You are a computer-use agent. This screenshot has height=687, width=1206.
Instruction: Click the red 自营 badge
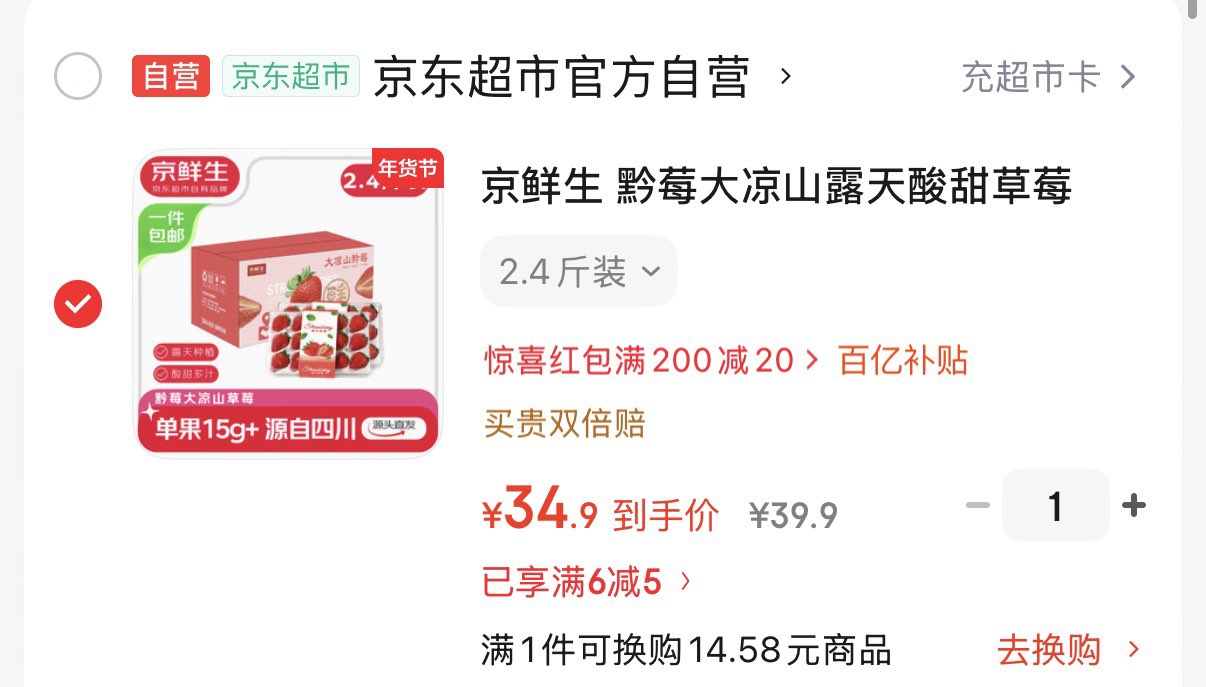point(171,76)
